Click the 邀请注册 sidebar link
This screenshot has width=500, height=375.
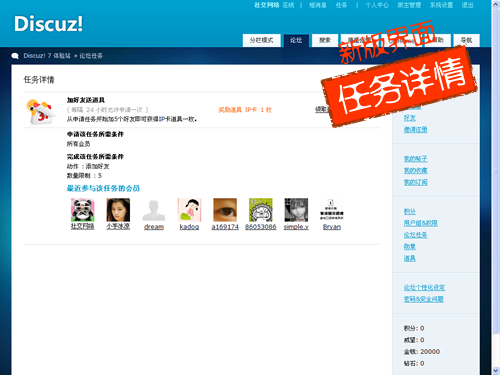tap(415, 129)
